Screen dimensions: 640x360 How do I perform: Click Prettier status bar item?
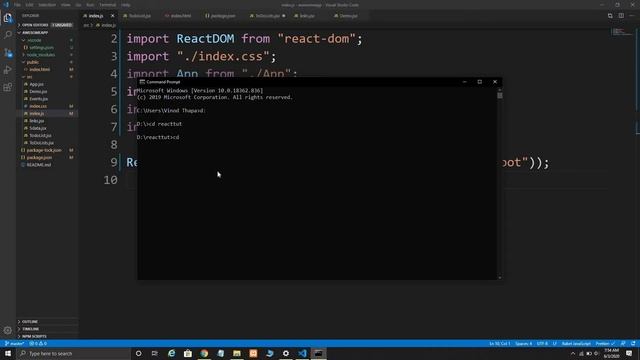pyautogui.click(x=605, y=343)
